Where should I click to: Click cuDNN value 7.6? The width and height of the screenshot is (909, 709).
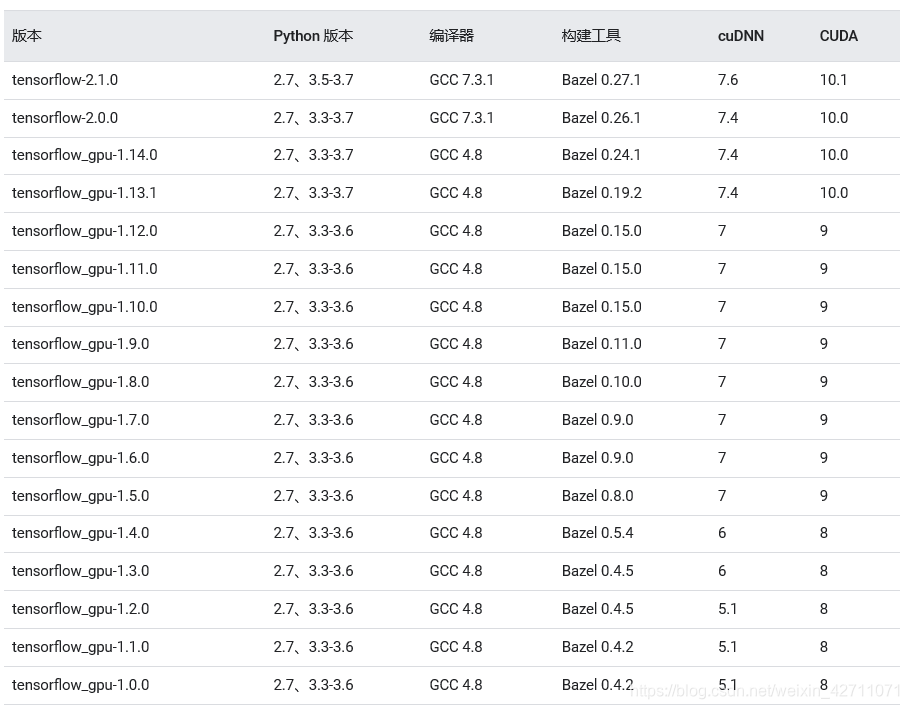pyautogui.click(x=728, y=80)
